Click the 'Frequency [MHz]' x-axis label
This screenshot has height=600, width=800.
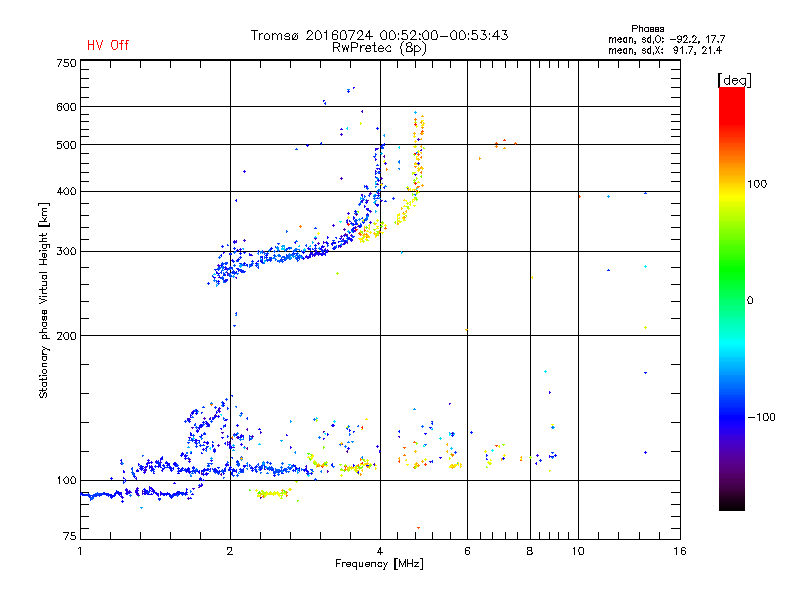tap(379, 564)
